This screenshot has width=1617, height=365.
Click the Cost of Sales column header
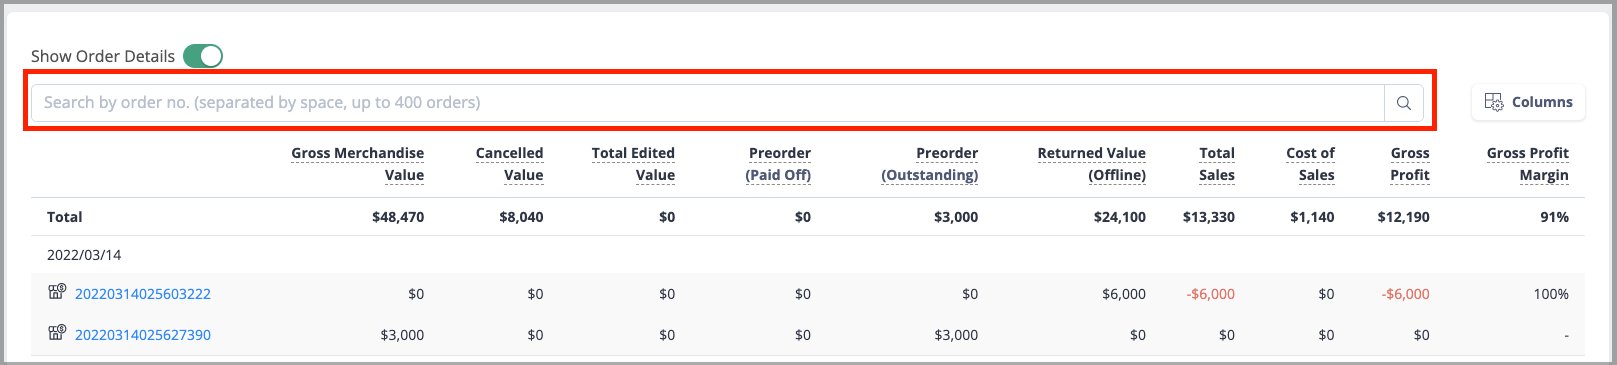click(x=1311, y=164)
